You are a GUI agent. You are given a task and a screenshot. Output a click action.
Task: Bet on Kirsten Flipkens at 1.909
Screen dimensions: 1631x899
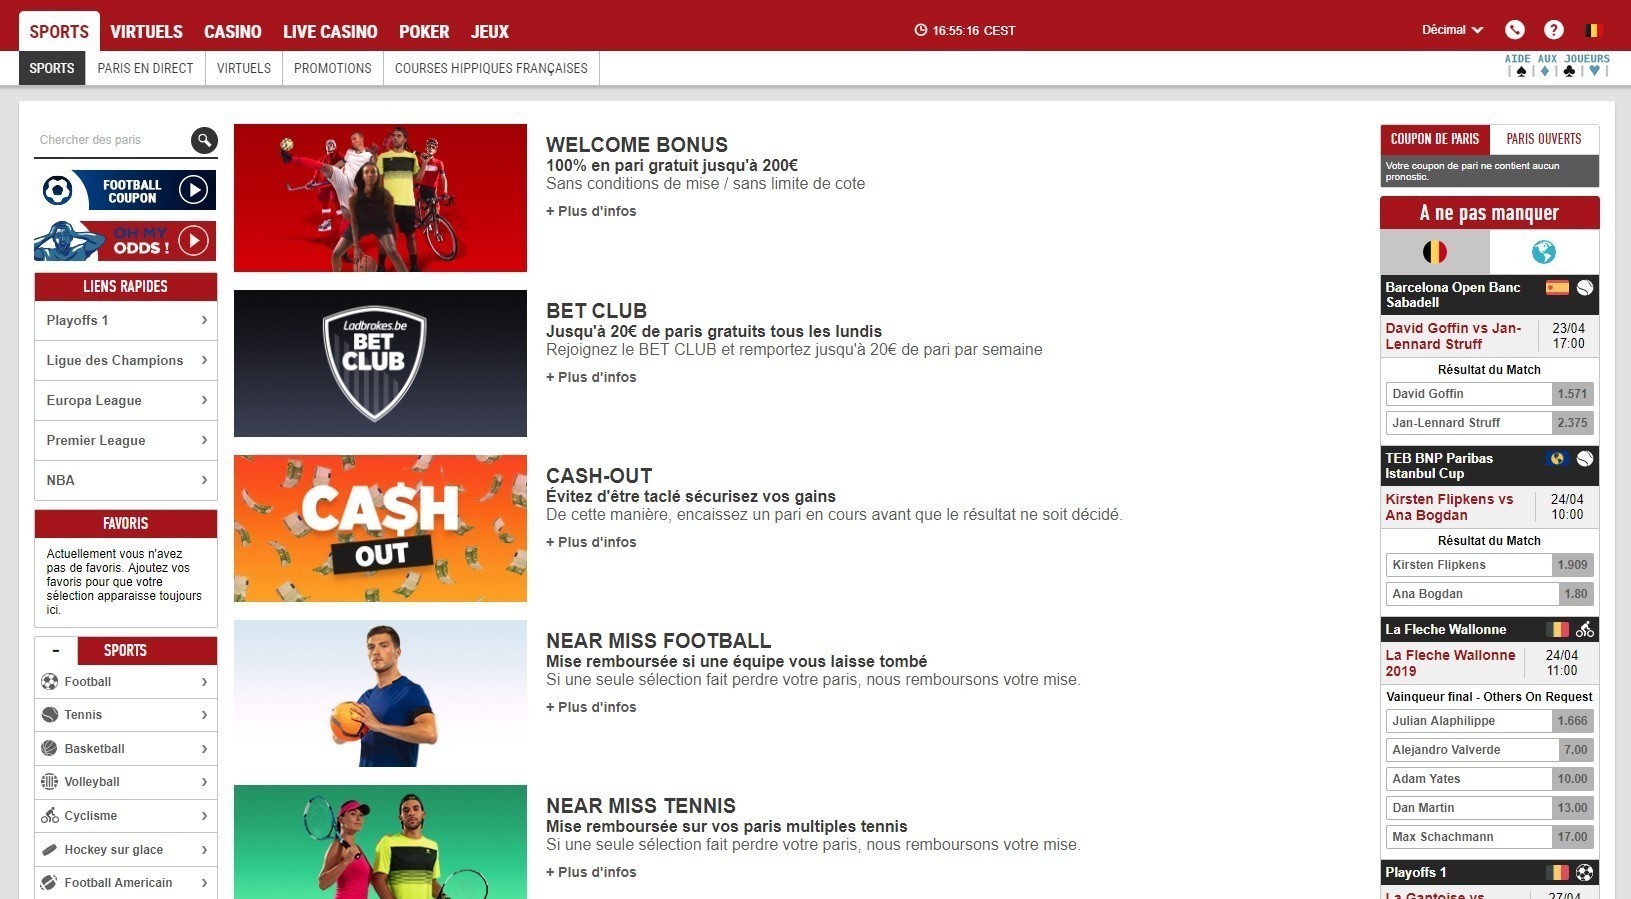click(1489, 565)
